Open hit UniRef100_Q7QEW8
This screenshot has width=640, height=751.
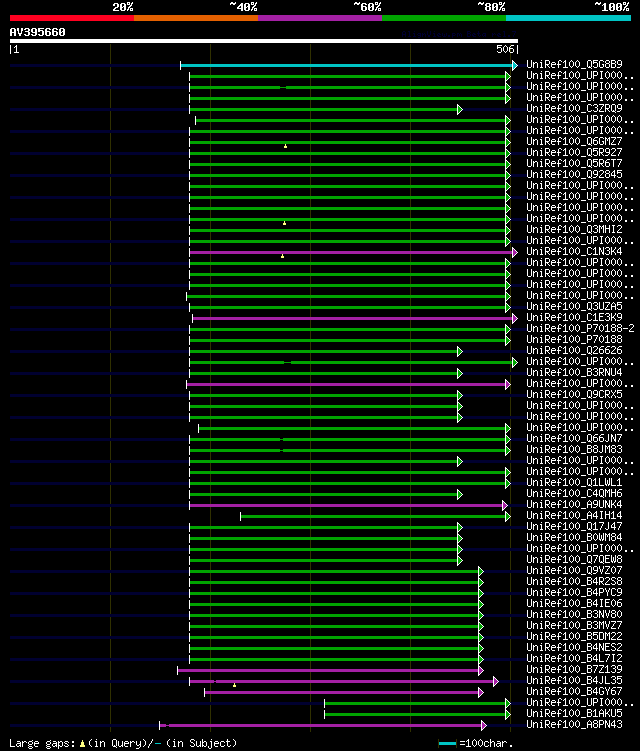574,560
